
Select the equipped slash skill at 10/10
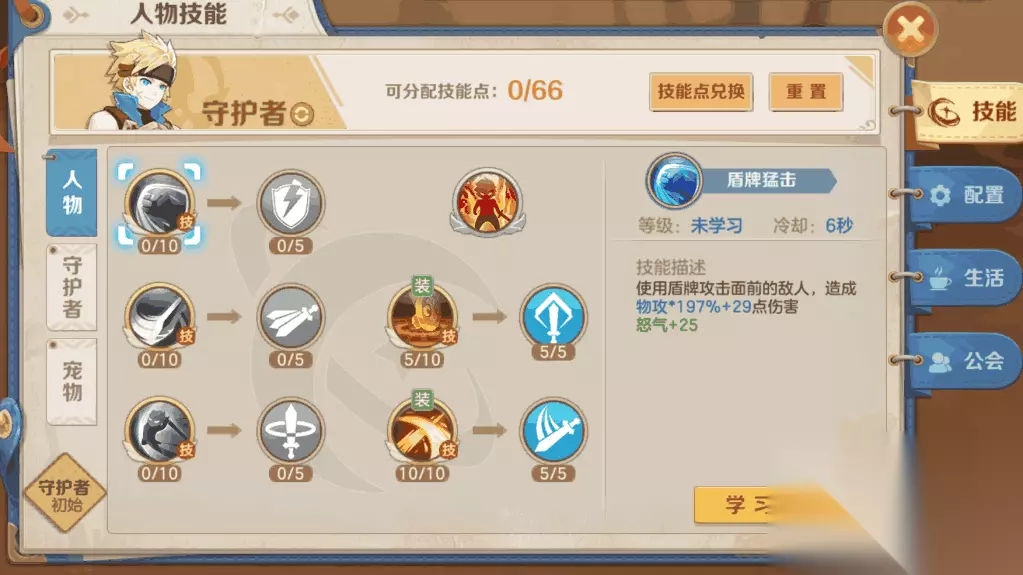pos(422,431)
